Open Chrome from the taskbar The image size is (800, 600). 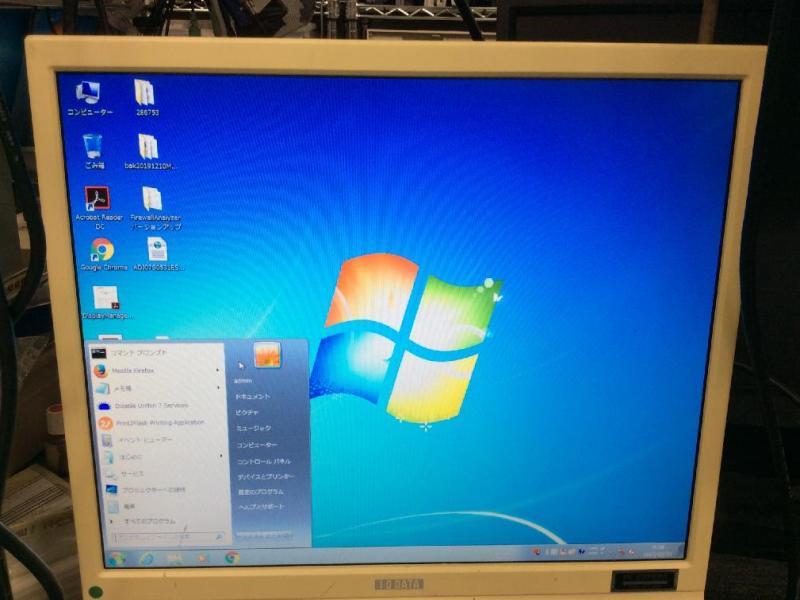[232, 558]
